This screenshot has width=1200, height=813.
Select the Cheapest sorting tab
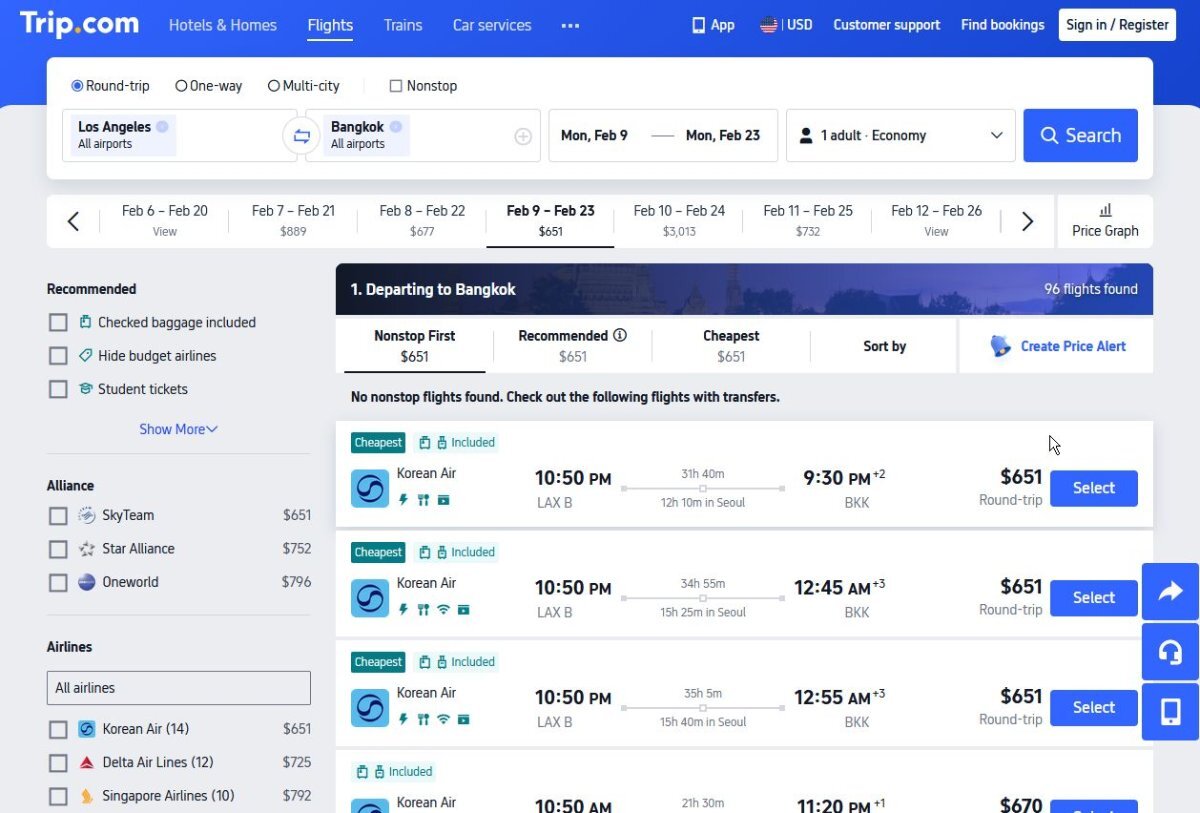pos(731,346)
